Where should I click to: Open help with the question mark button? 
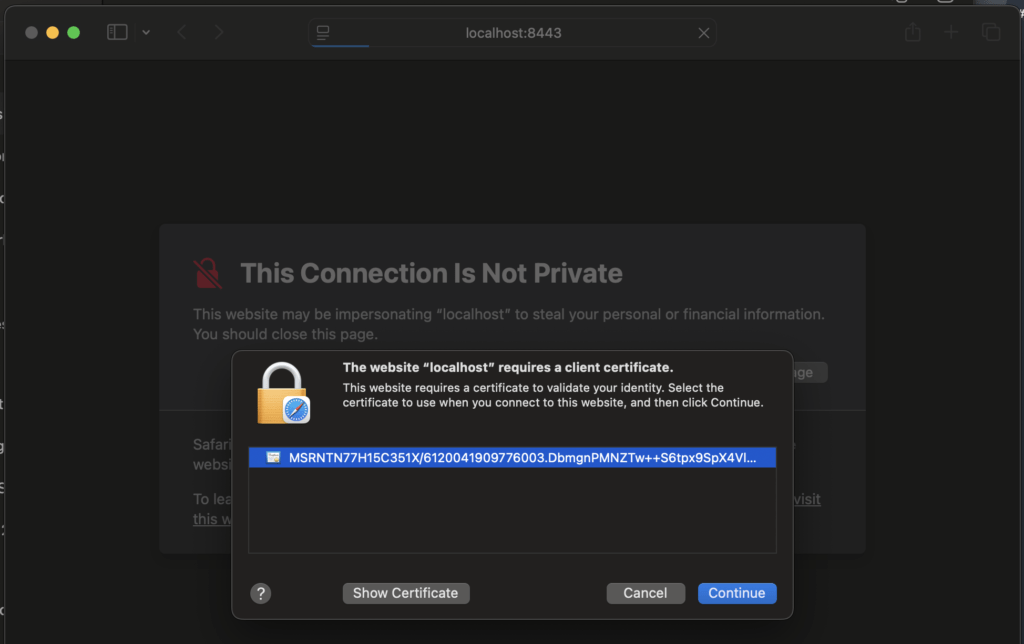click(x=261, y=593)
